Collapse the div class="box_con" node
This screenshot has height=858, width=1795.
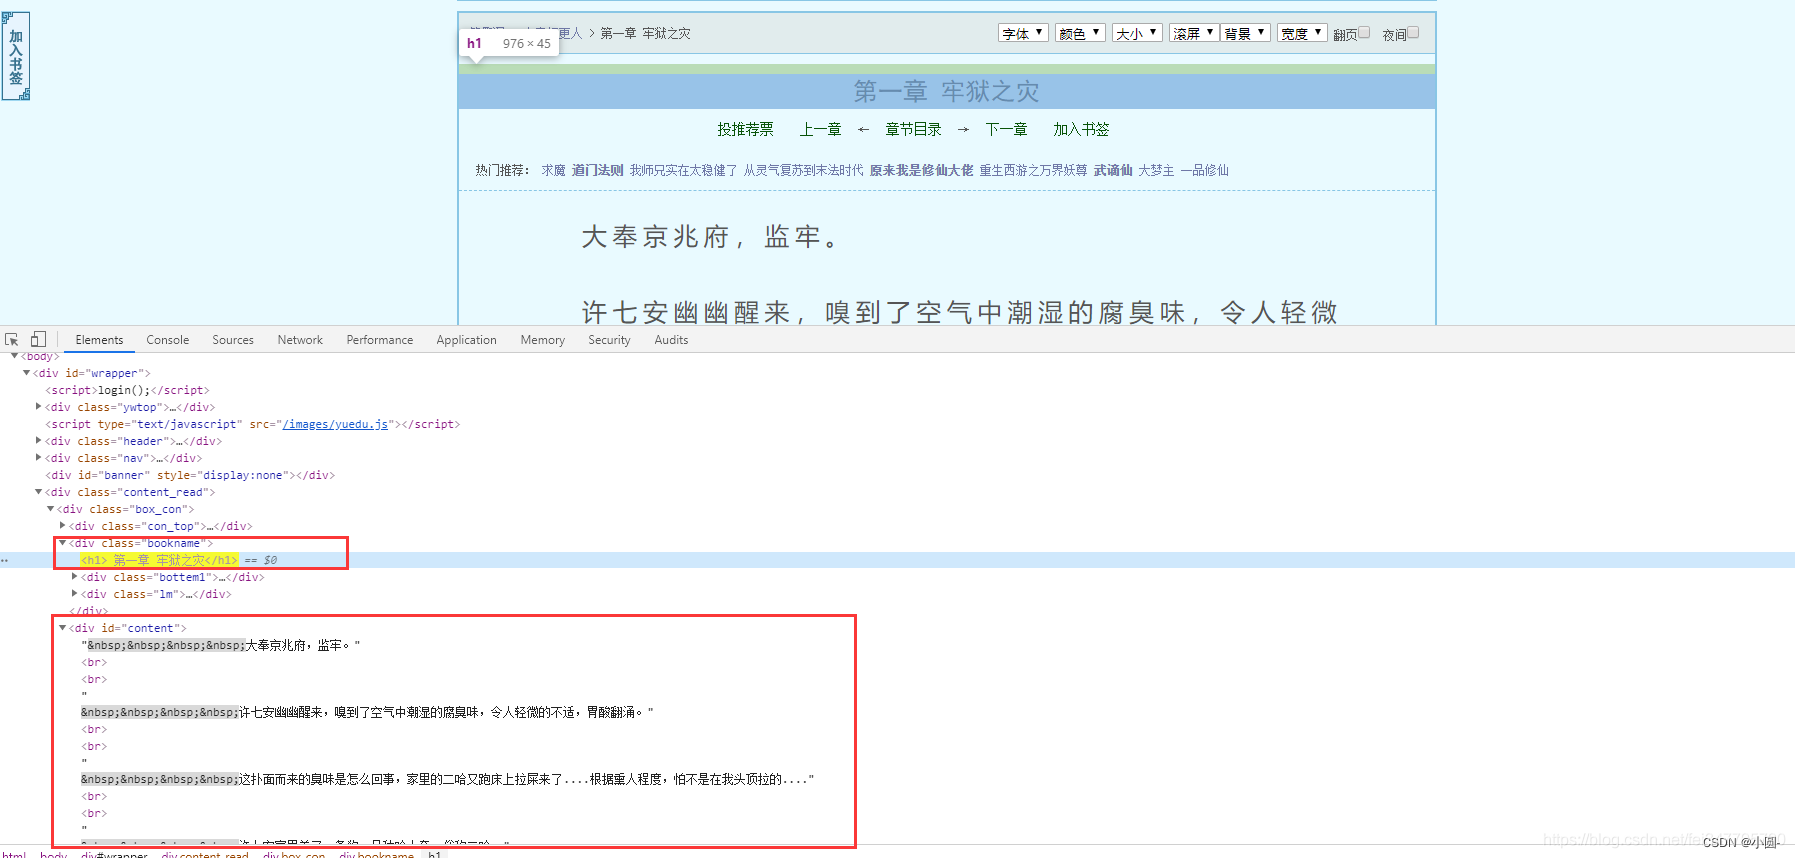50,509
